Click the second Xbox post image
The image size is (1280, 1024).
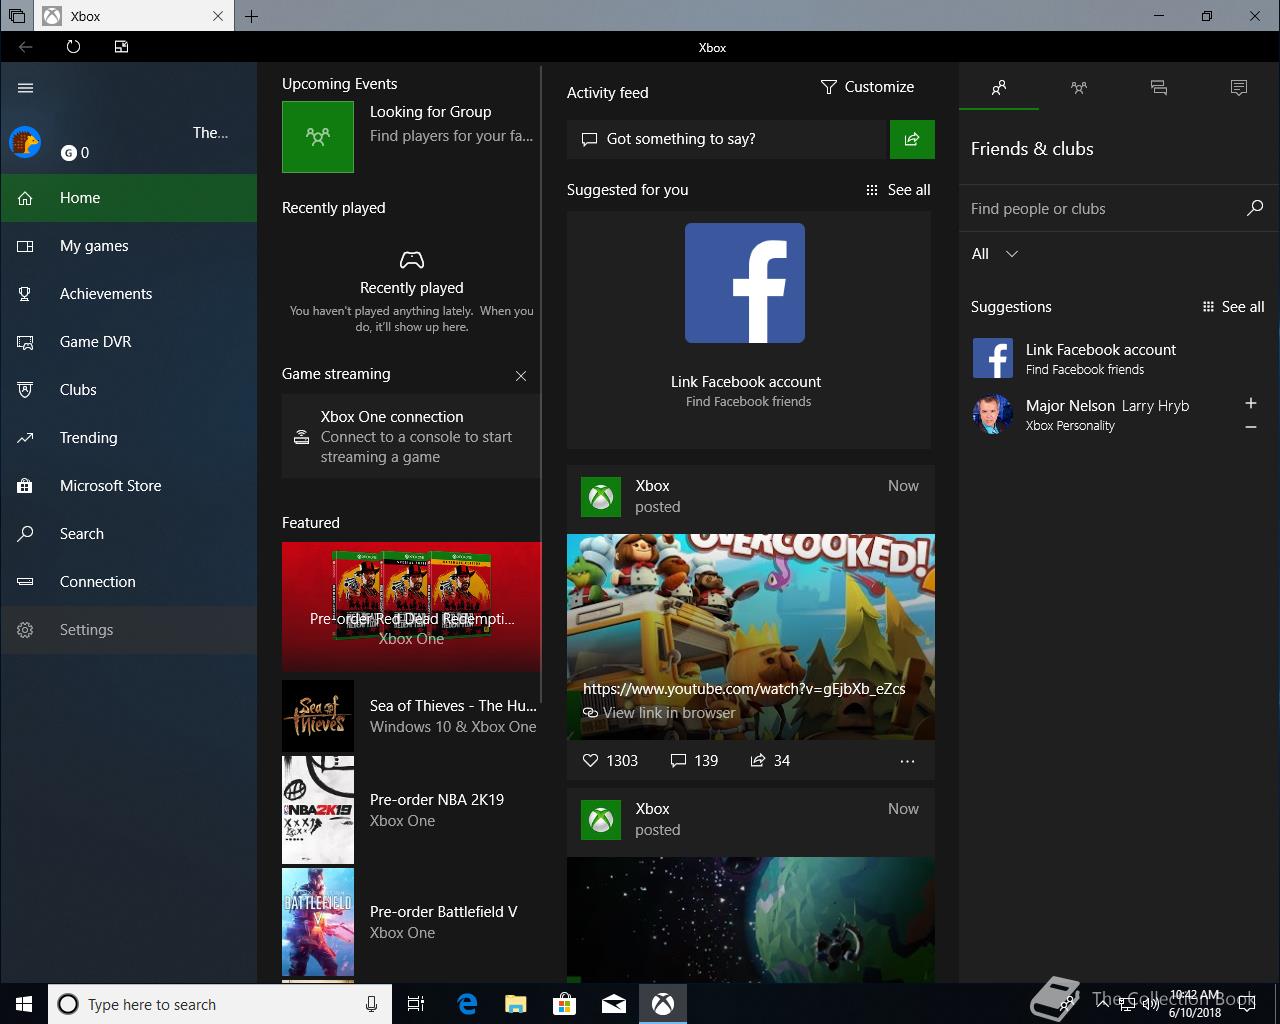[751, 919]
